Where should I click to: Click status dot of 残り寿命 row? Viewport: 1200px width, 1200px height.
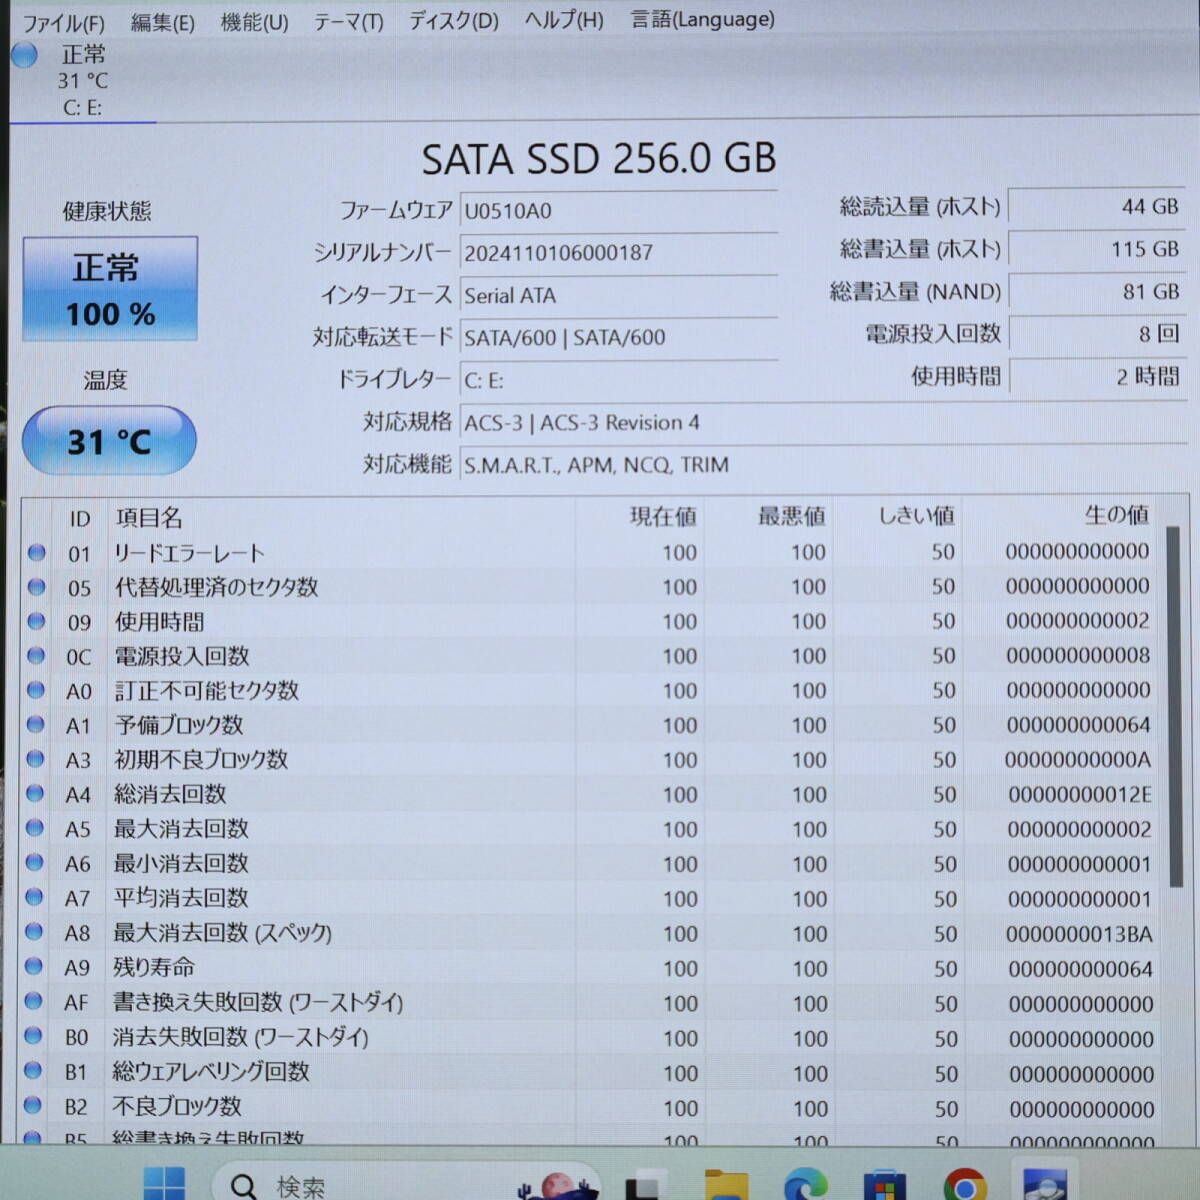click(x=34, y=966)
